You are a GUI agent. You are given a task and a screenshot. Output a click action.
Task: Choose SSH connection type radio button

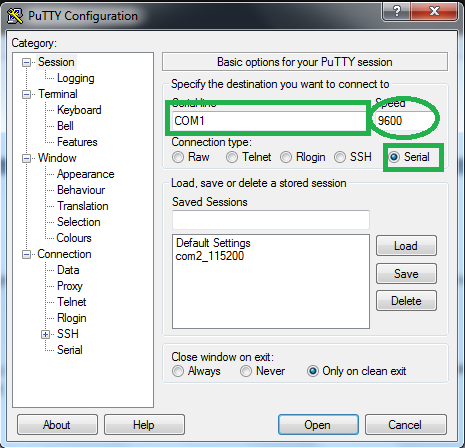[340, 157]
